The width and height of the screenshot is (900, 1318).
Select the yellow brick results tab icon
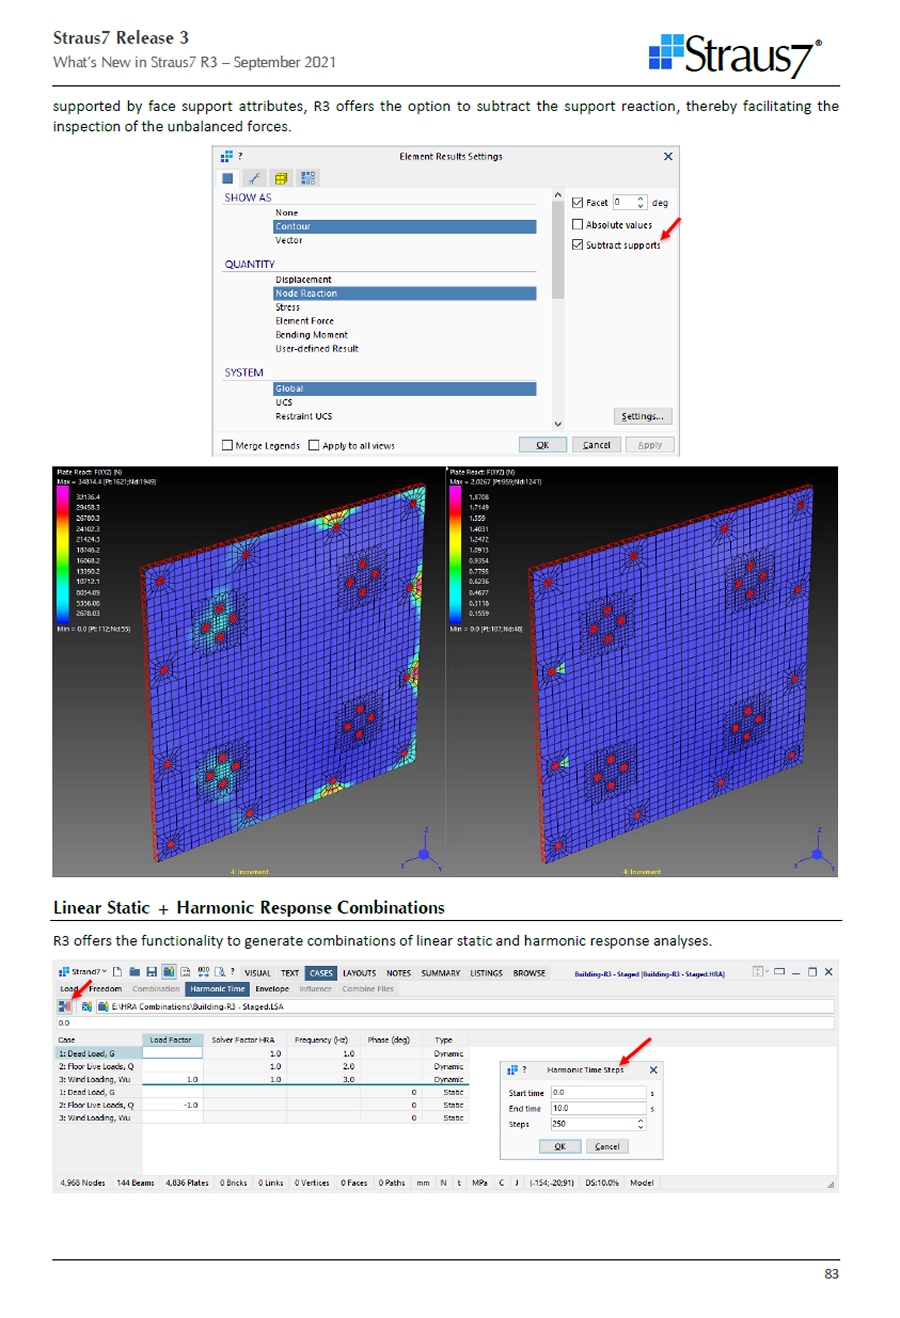click(281, 178)
